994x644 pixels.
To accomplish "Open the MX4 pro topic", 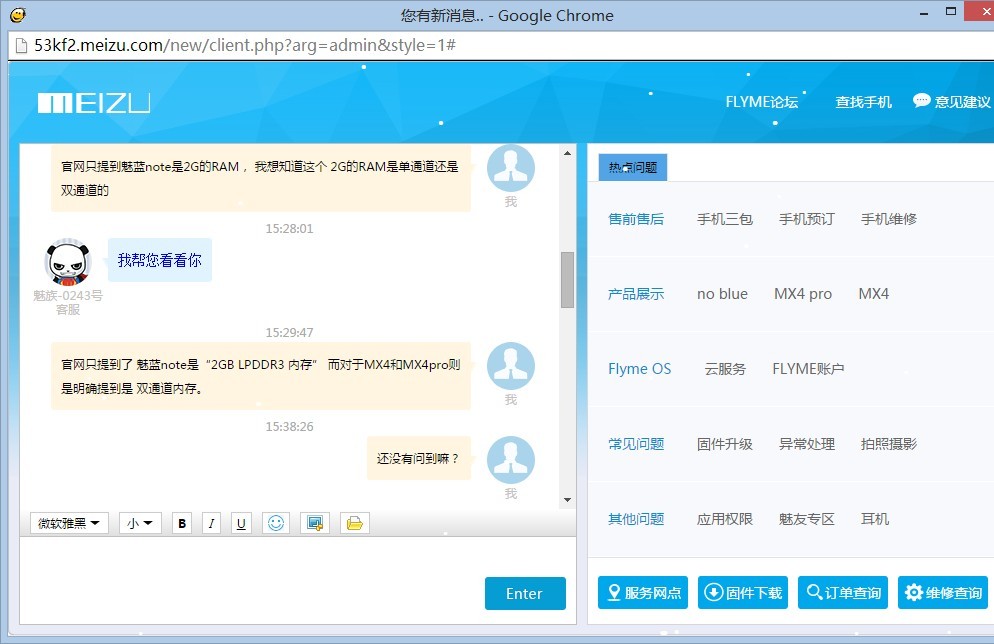I will pos(803,294).
